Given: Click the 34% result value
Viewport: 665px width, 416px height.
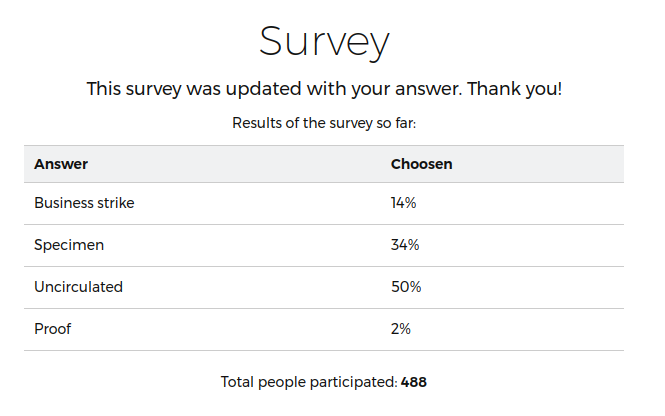Looking at the screenshot, I should (x=404, y=245).
